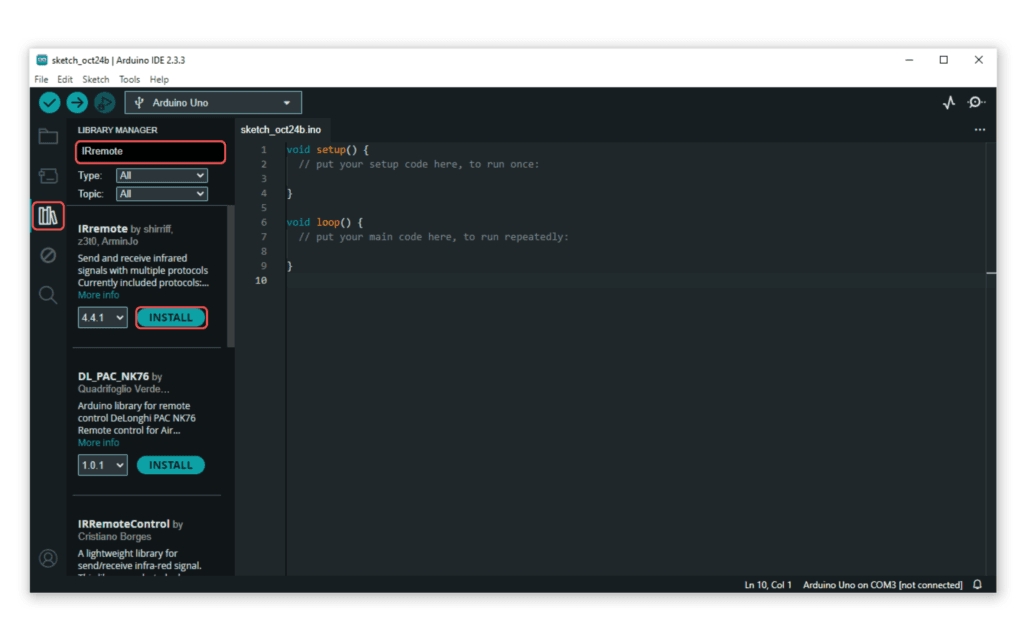Open the Sketch menu
Screen dimensions: 1024x640
pyautogui.click(x=95, y=80)
